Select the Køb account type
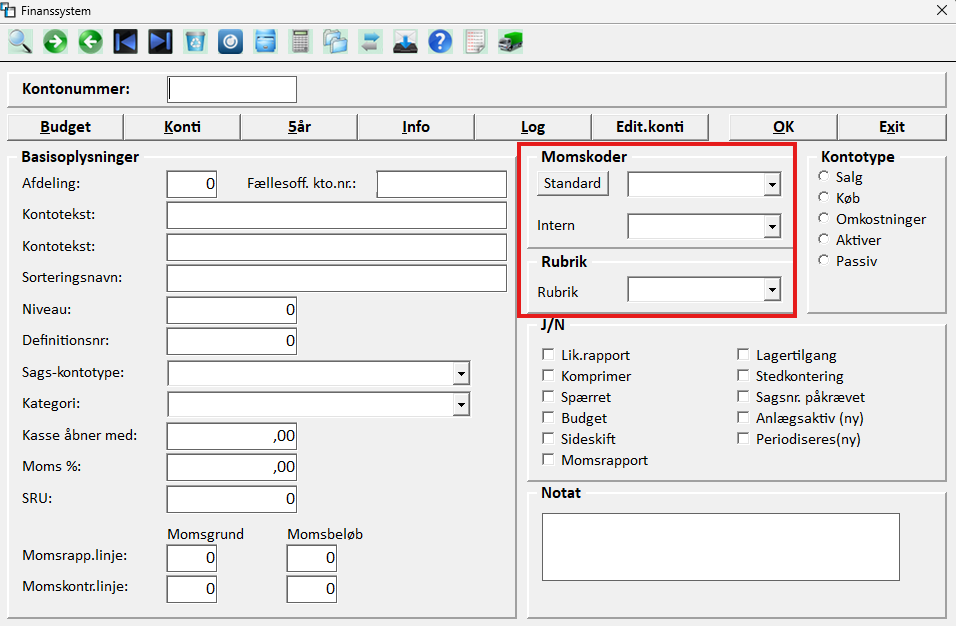Image resolution: width=956 pixels, height=626 pixels. [x=824, y=197]
